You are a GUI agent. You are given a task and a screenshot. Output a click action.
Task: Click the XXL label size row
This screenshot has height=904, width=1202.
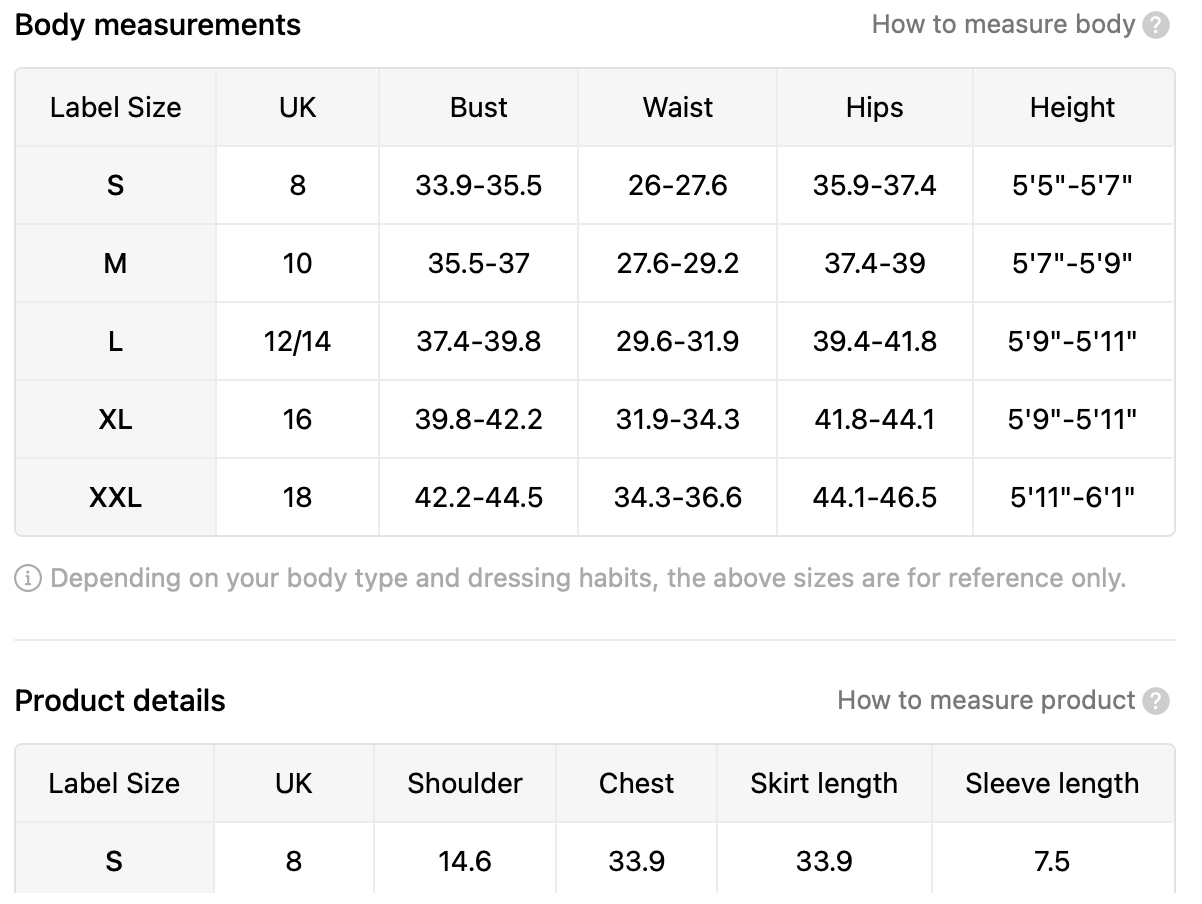pos(595,497)
